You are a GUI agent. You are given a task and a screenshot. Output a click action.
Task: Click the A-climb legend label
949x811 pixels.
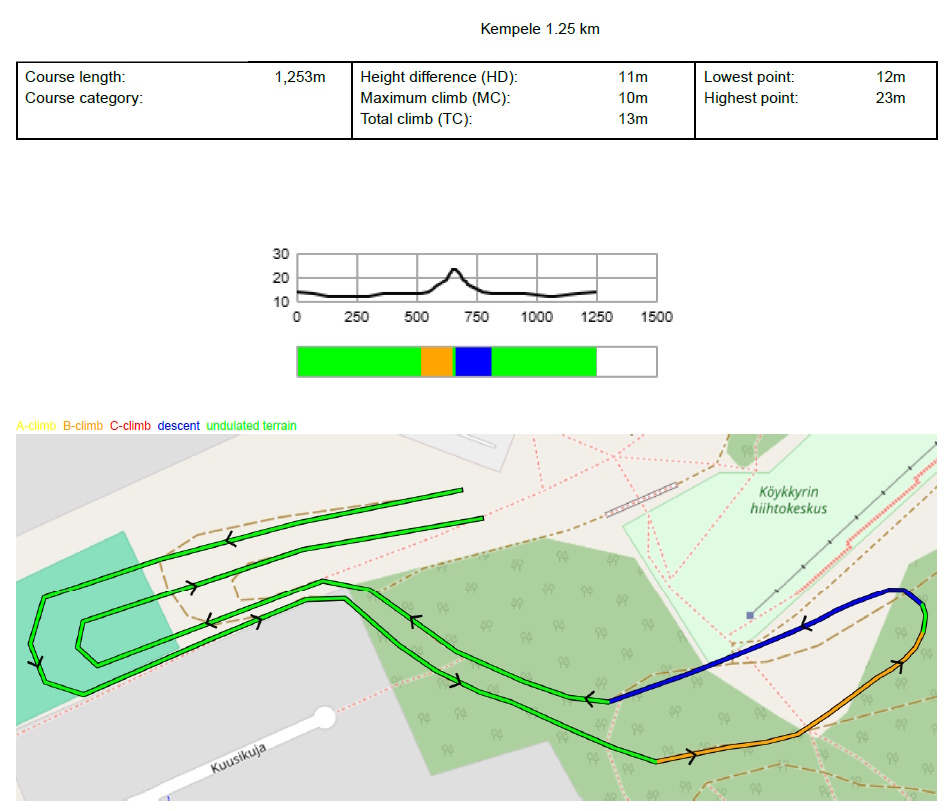(37, 426)
